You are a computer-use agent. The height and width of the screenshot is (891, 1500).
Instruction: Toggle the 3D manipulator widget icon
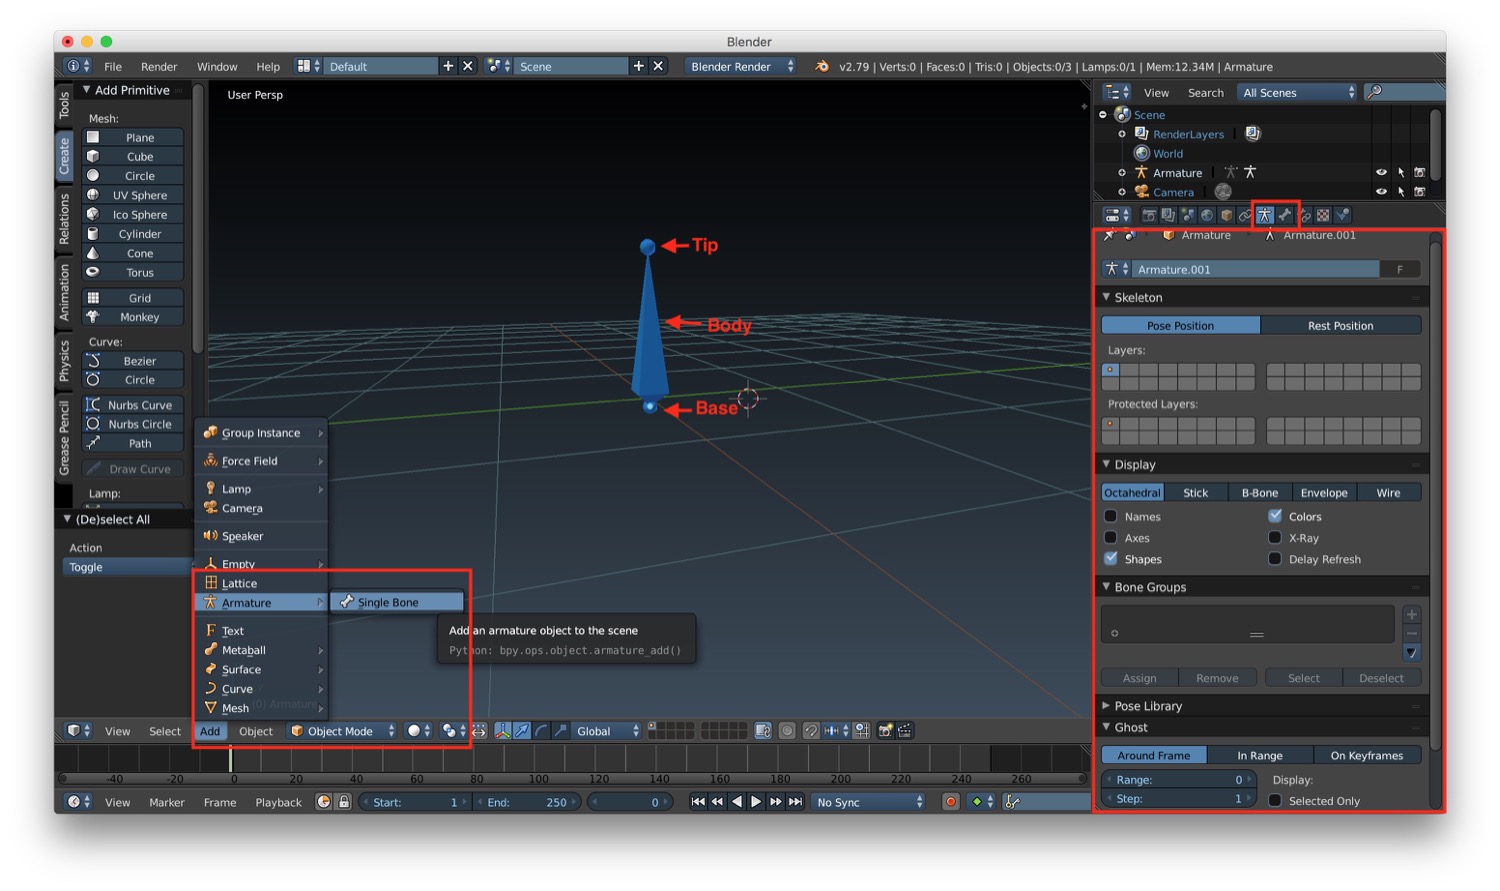(x=503, y=731)
